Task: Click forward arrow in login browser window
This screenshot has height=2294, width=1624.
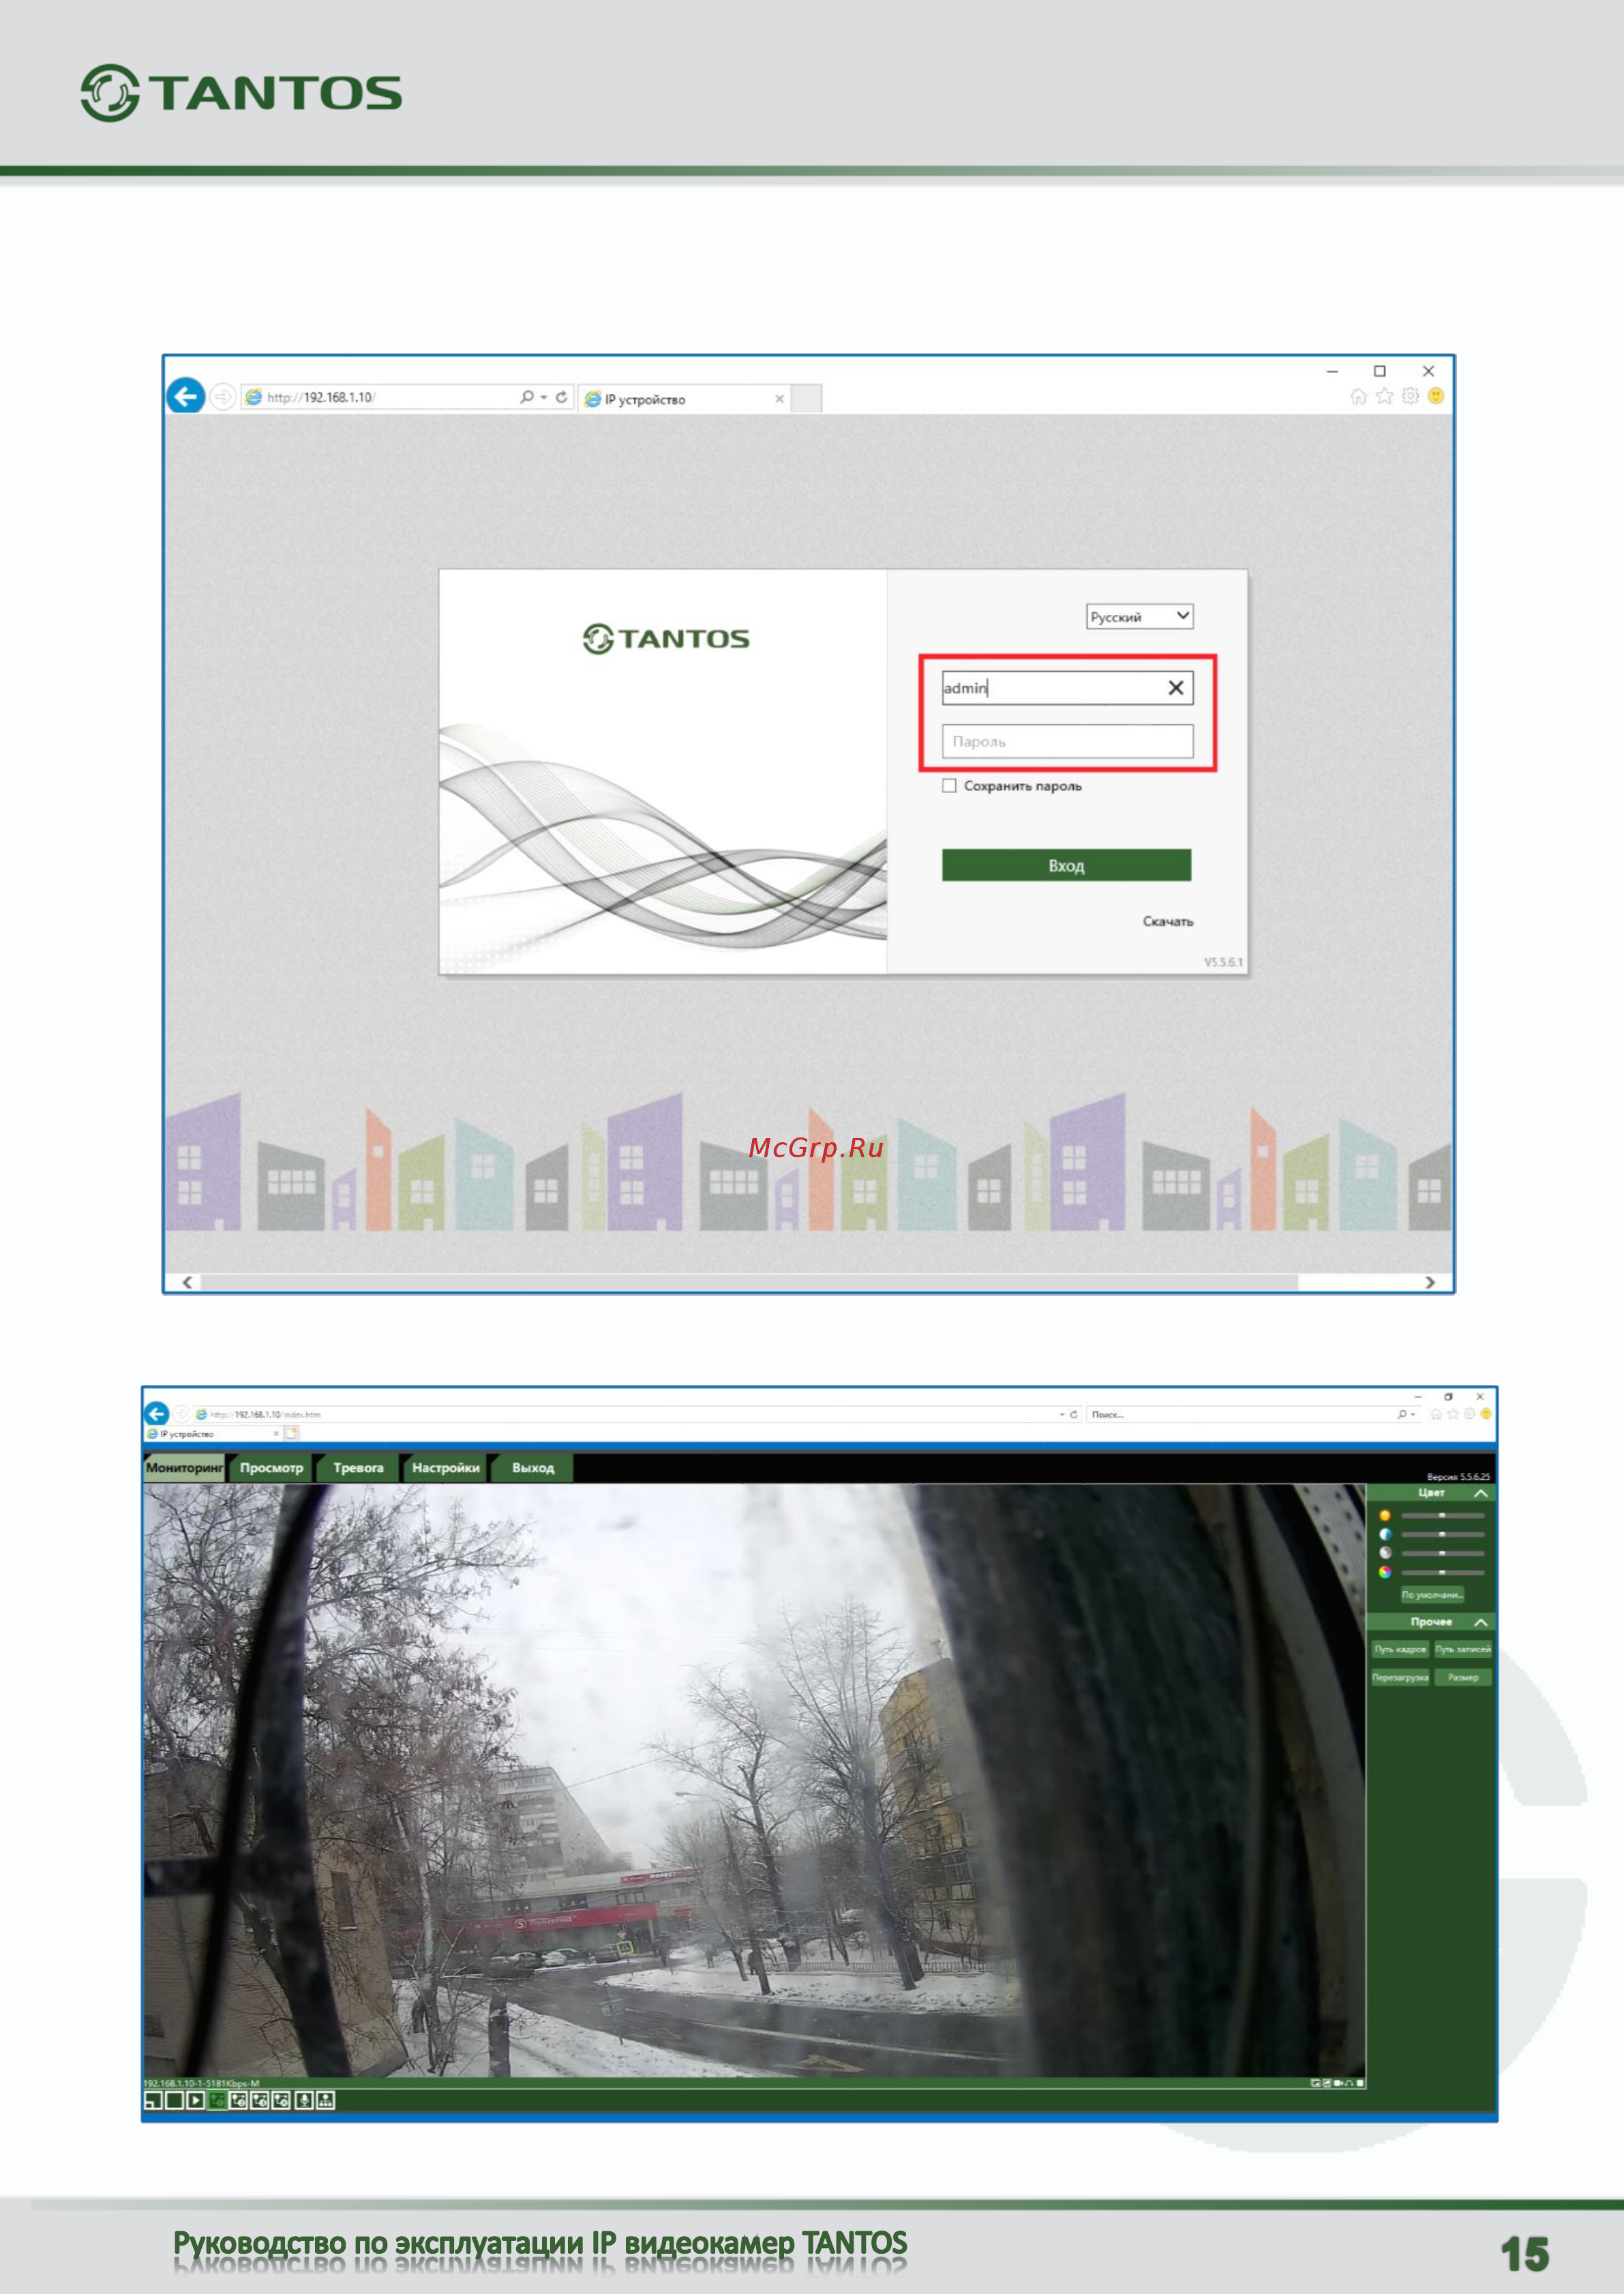Action: click(x=222, y=397)
